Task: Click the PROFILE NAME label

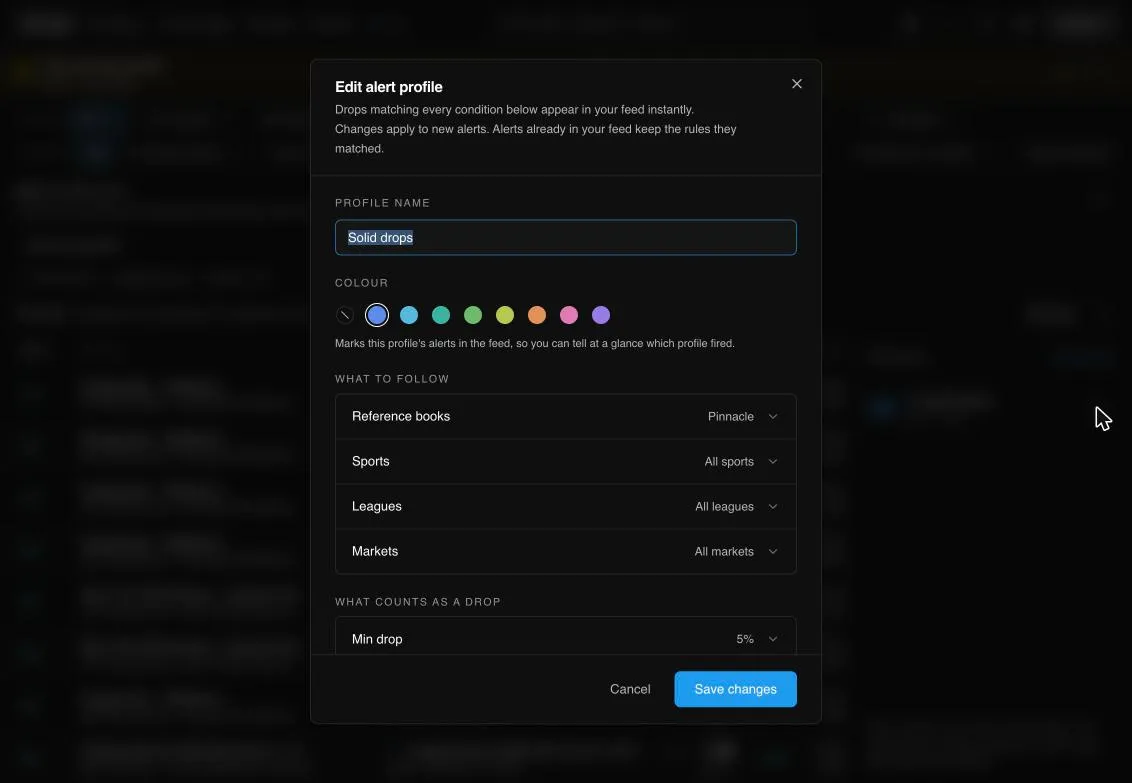Action: [x=383, y=203]
